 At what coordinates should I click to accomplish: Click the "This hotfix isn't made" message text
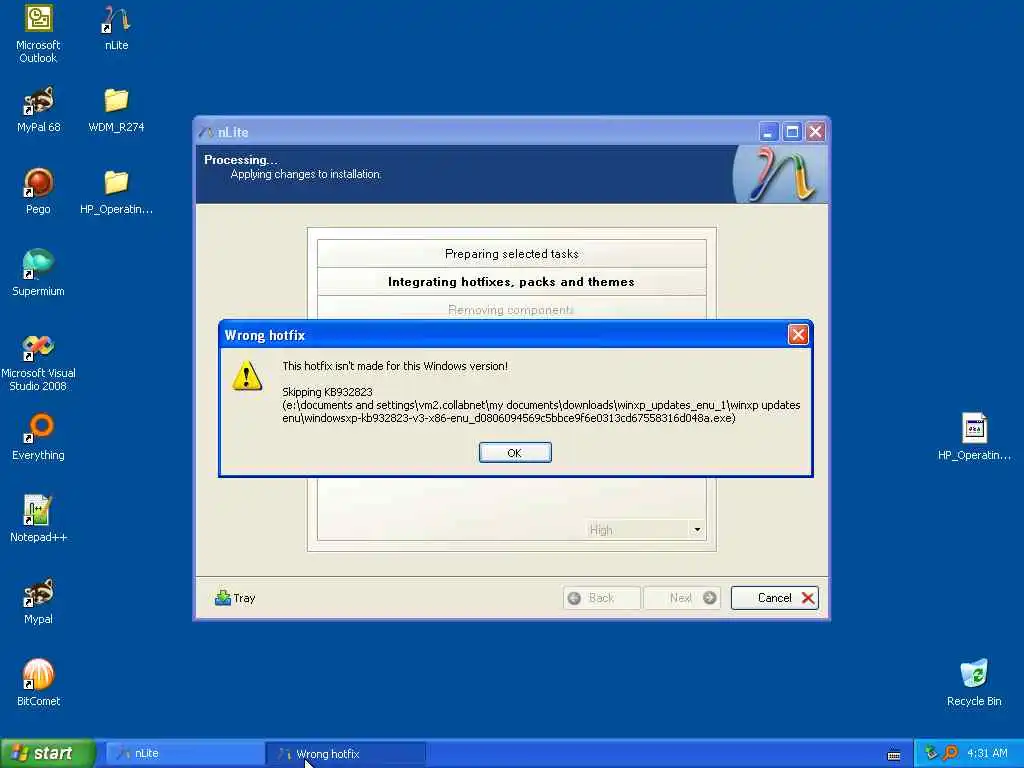coord(394,366)
